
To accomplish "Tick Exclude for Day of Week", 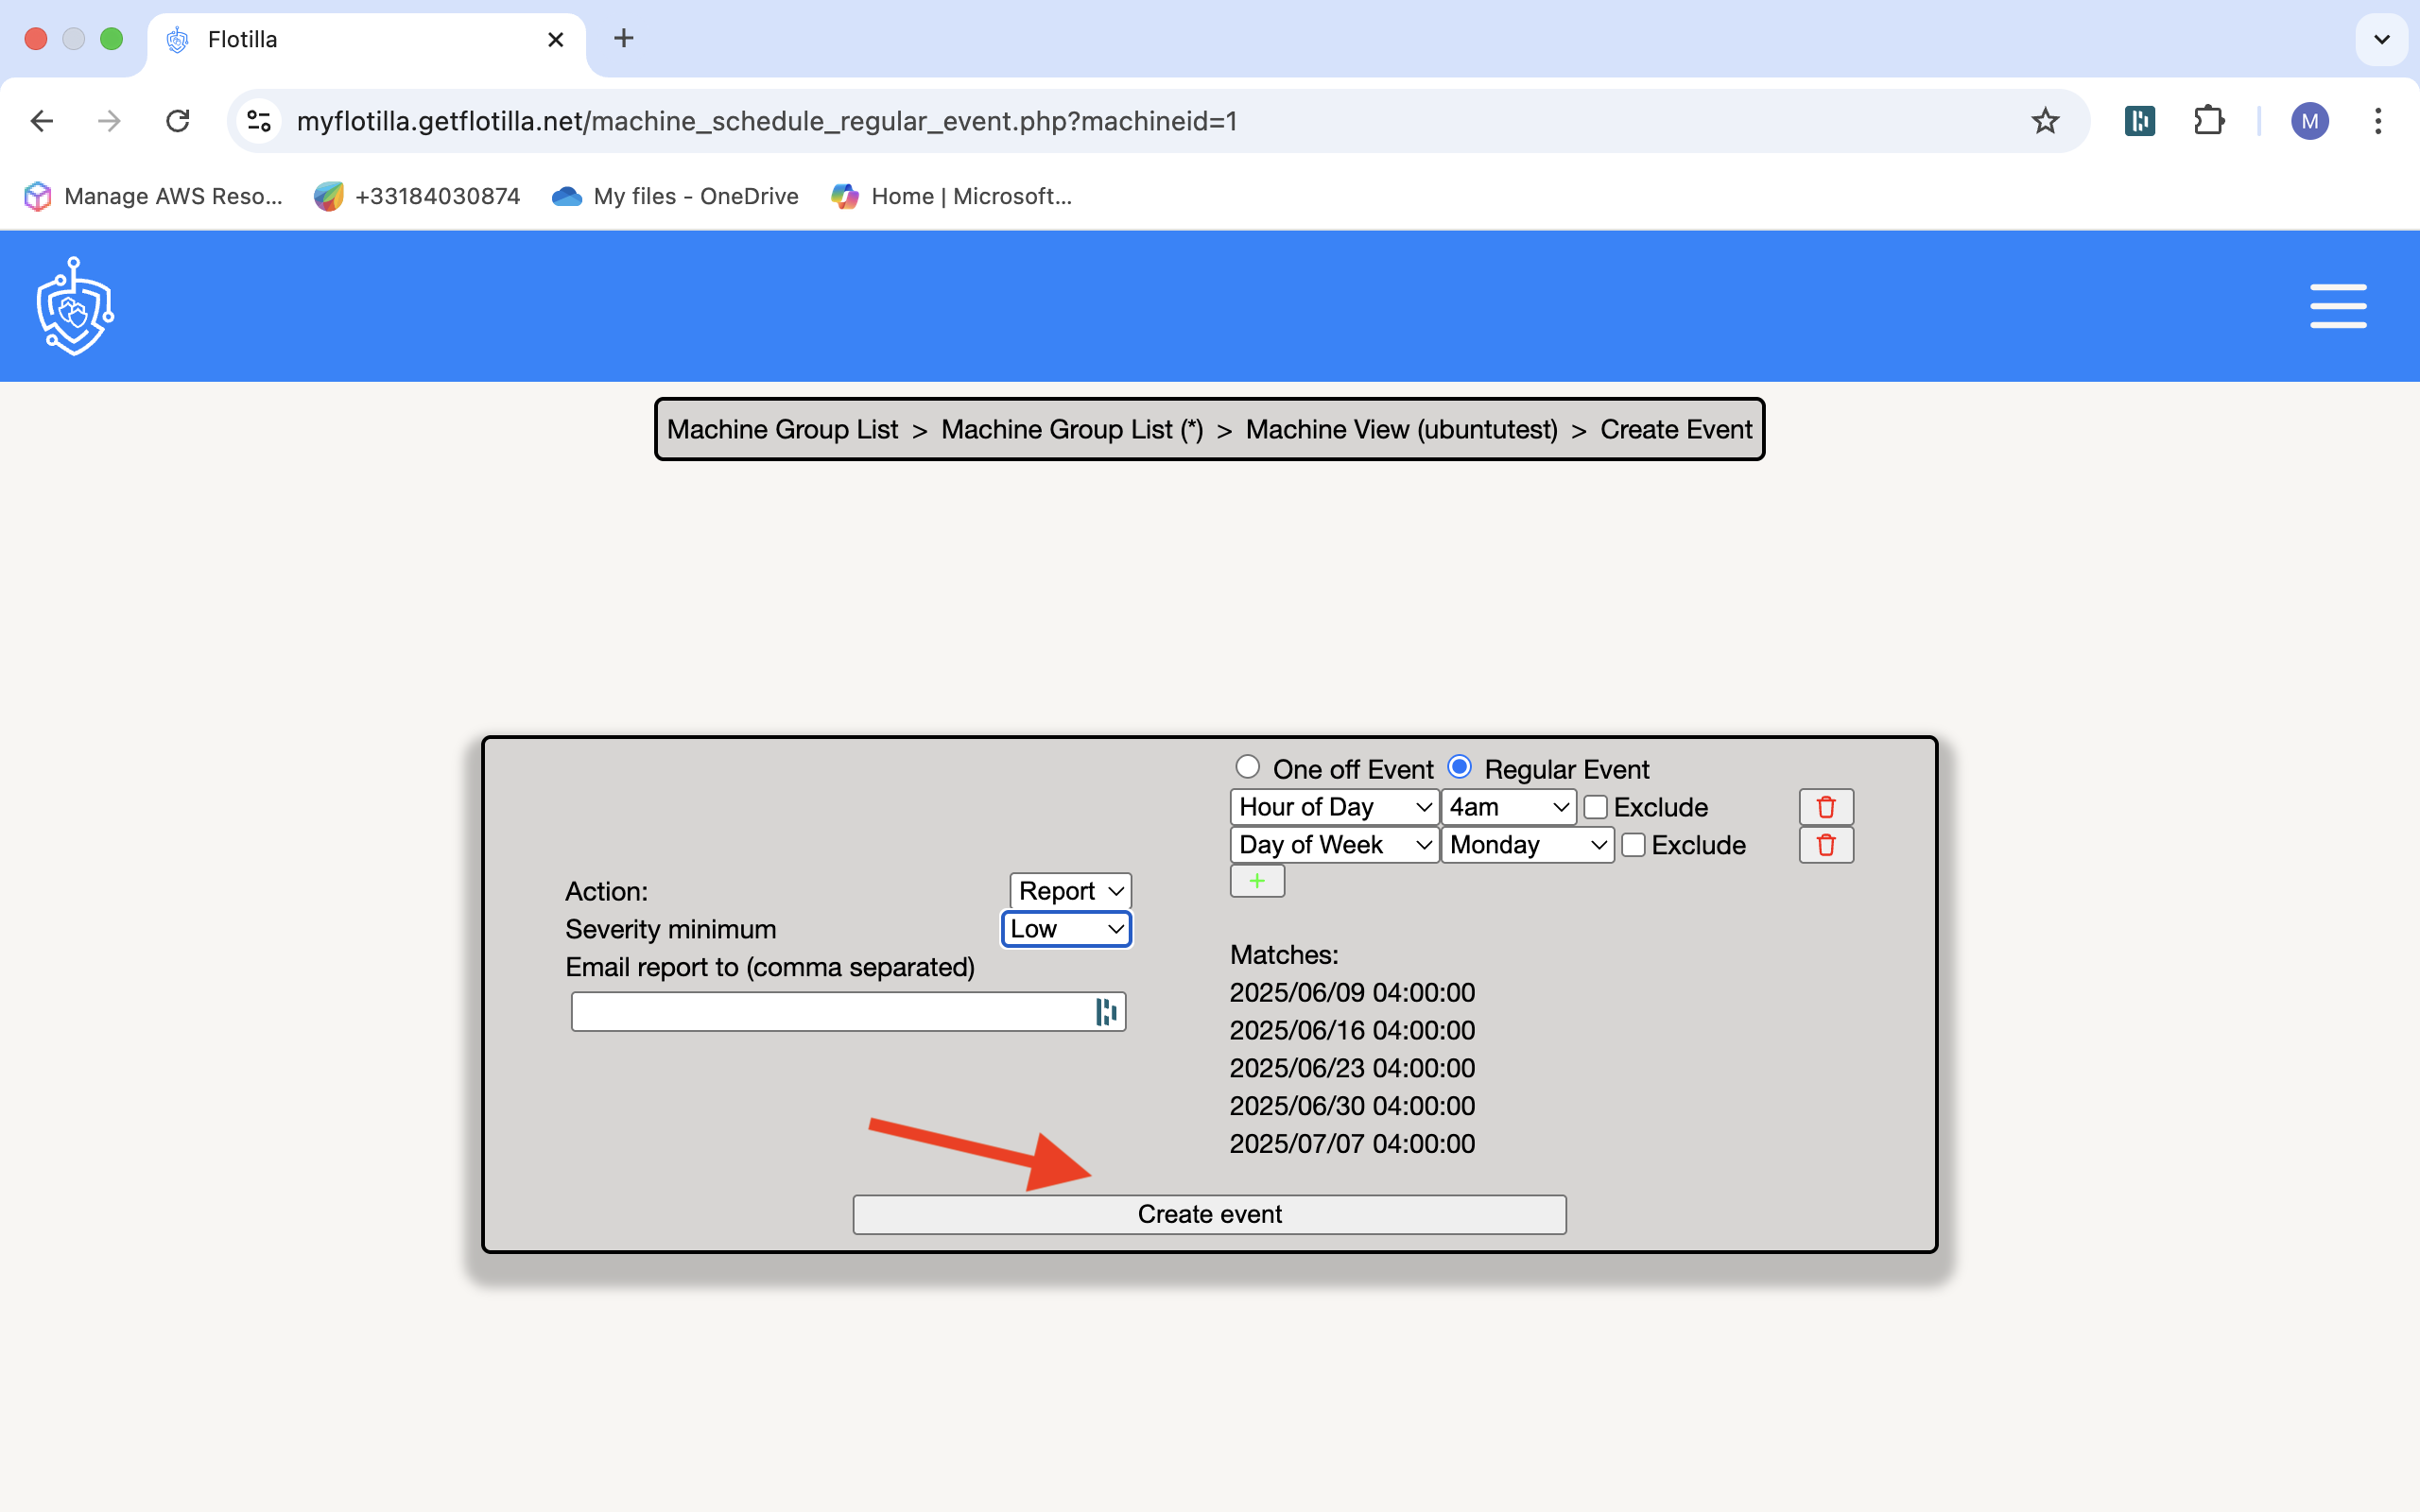I will [1633, 845].
